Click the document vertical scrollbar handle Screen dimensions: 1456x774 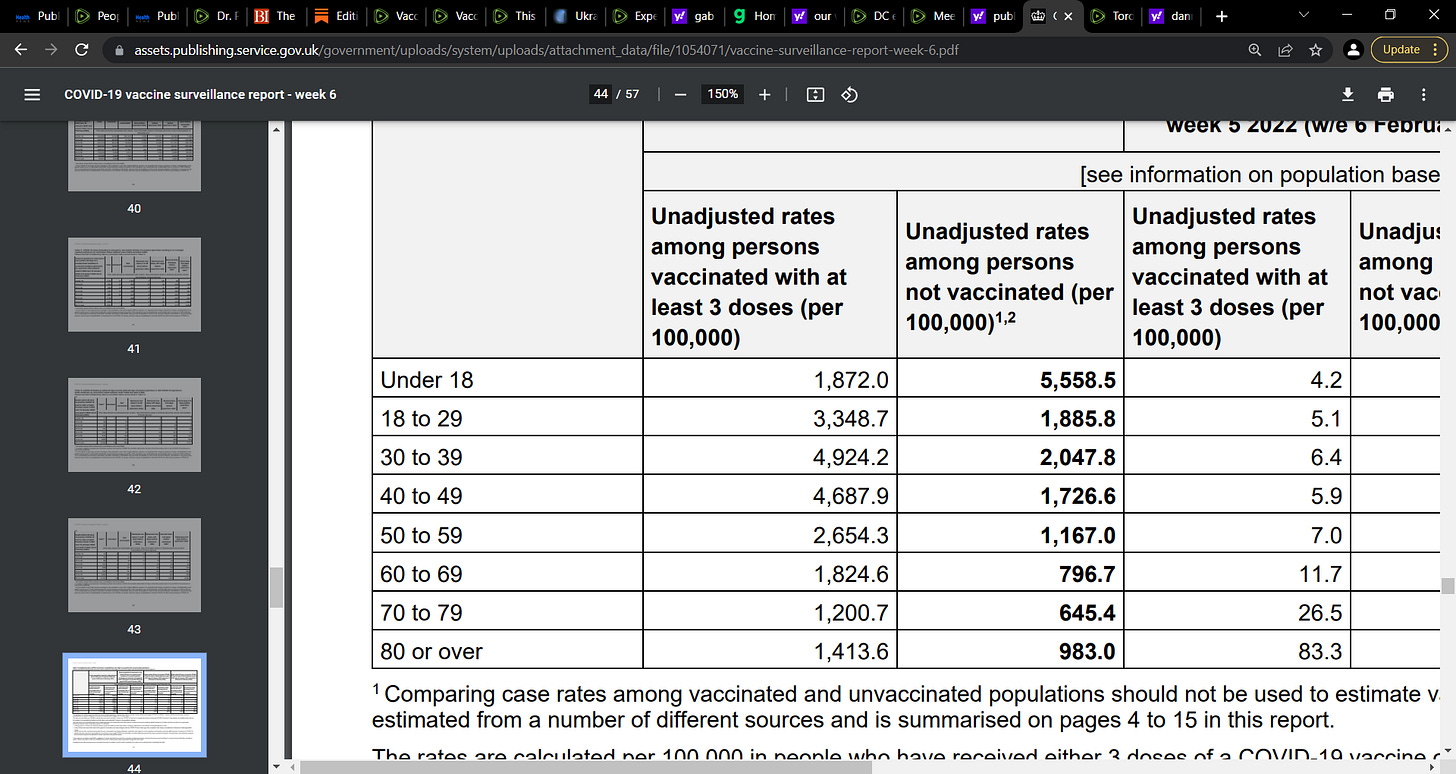pyautogui.click(x=1447, y=586)
